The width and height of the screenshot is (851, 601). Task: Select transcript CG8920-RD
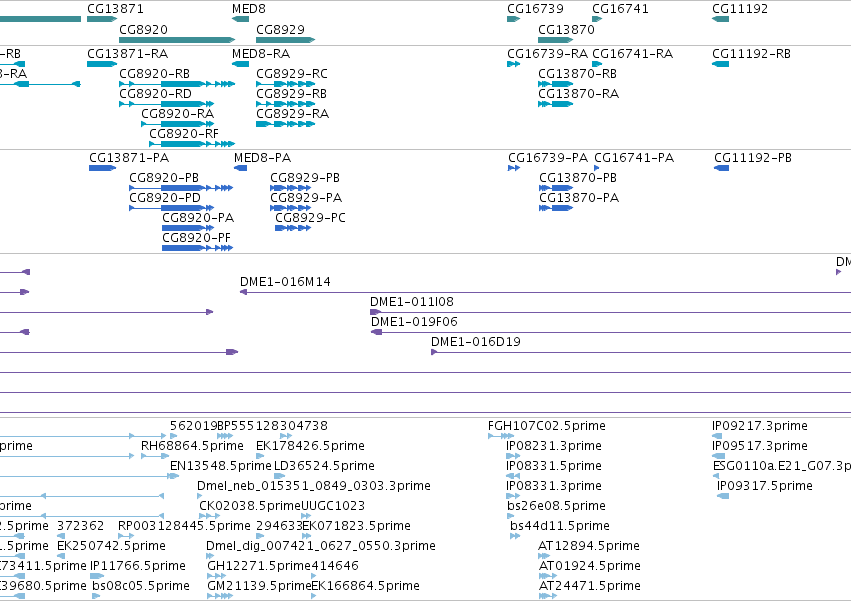point(155,94)
